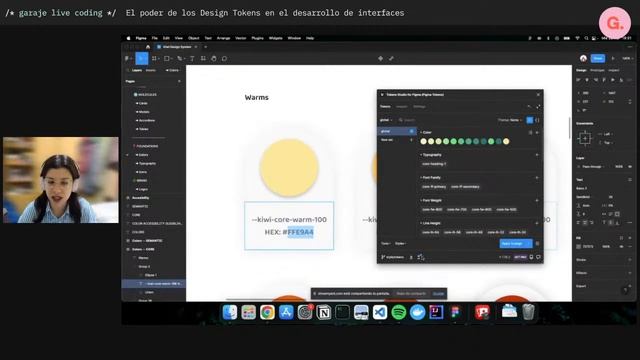Select the kiwi-core-warm-100 text on canvas
The width and height of the screenshot is (640, 360).
pyautogui.click(x=289, y=220)
